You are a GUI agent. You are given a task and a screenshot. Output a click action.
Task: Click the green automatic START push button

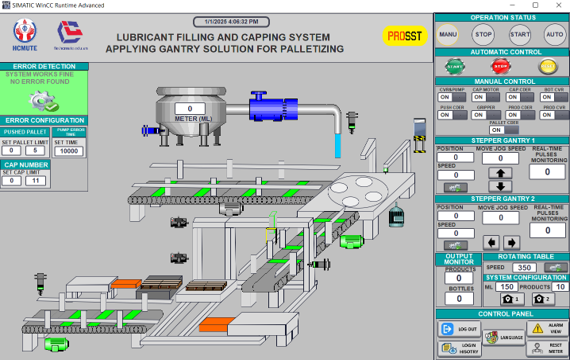tap(454, 67)
